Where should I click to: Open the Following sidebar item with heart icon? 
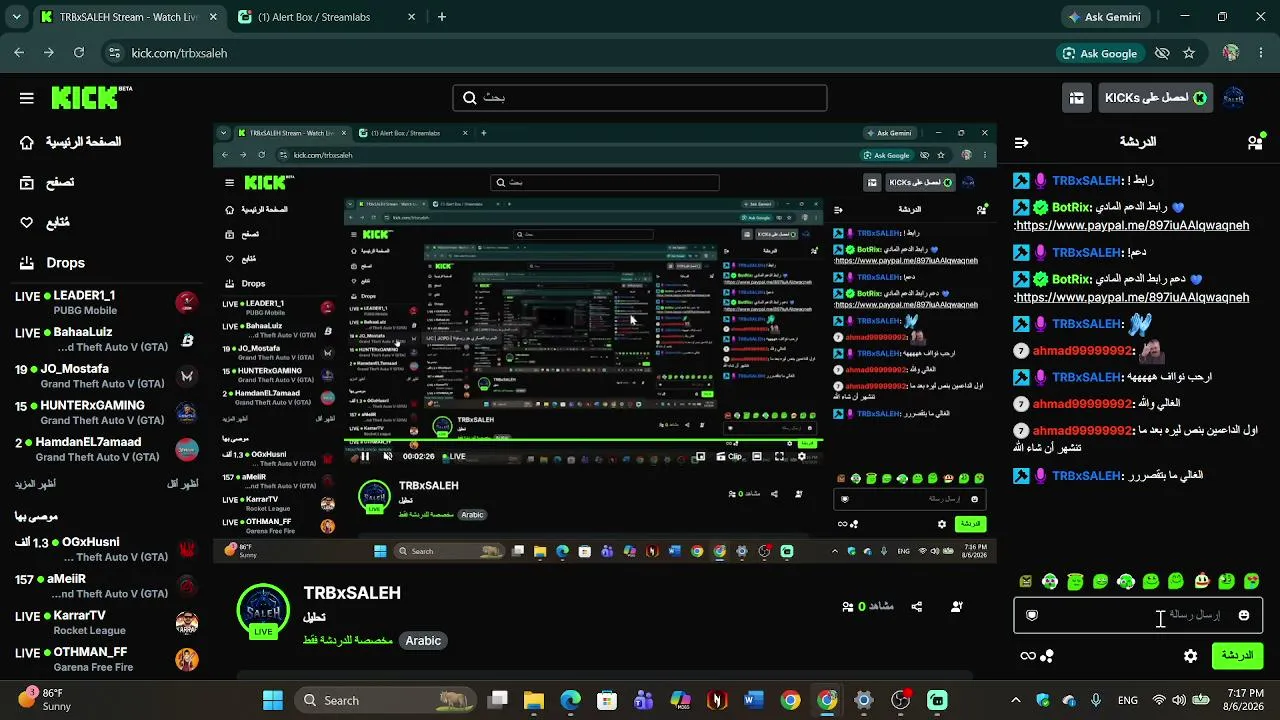point(45,222)
